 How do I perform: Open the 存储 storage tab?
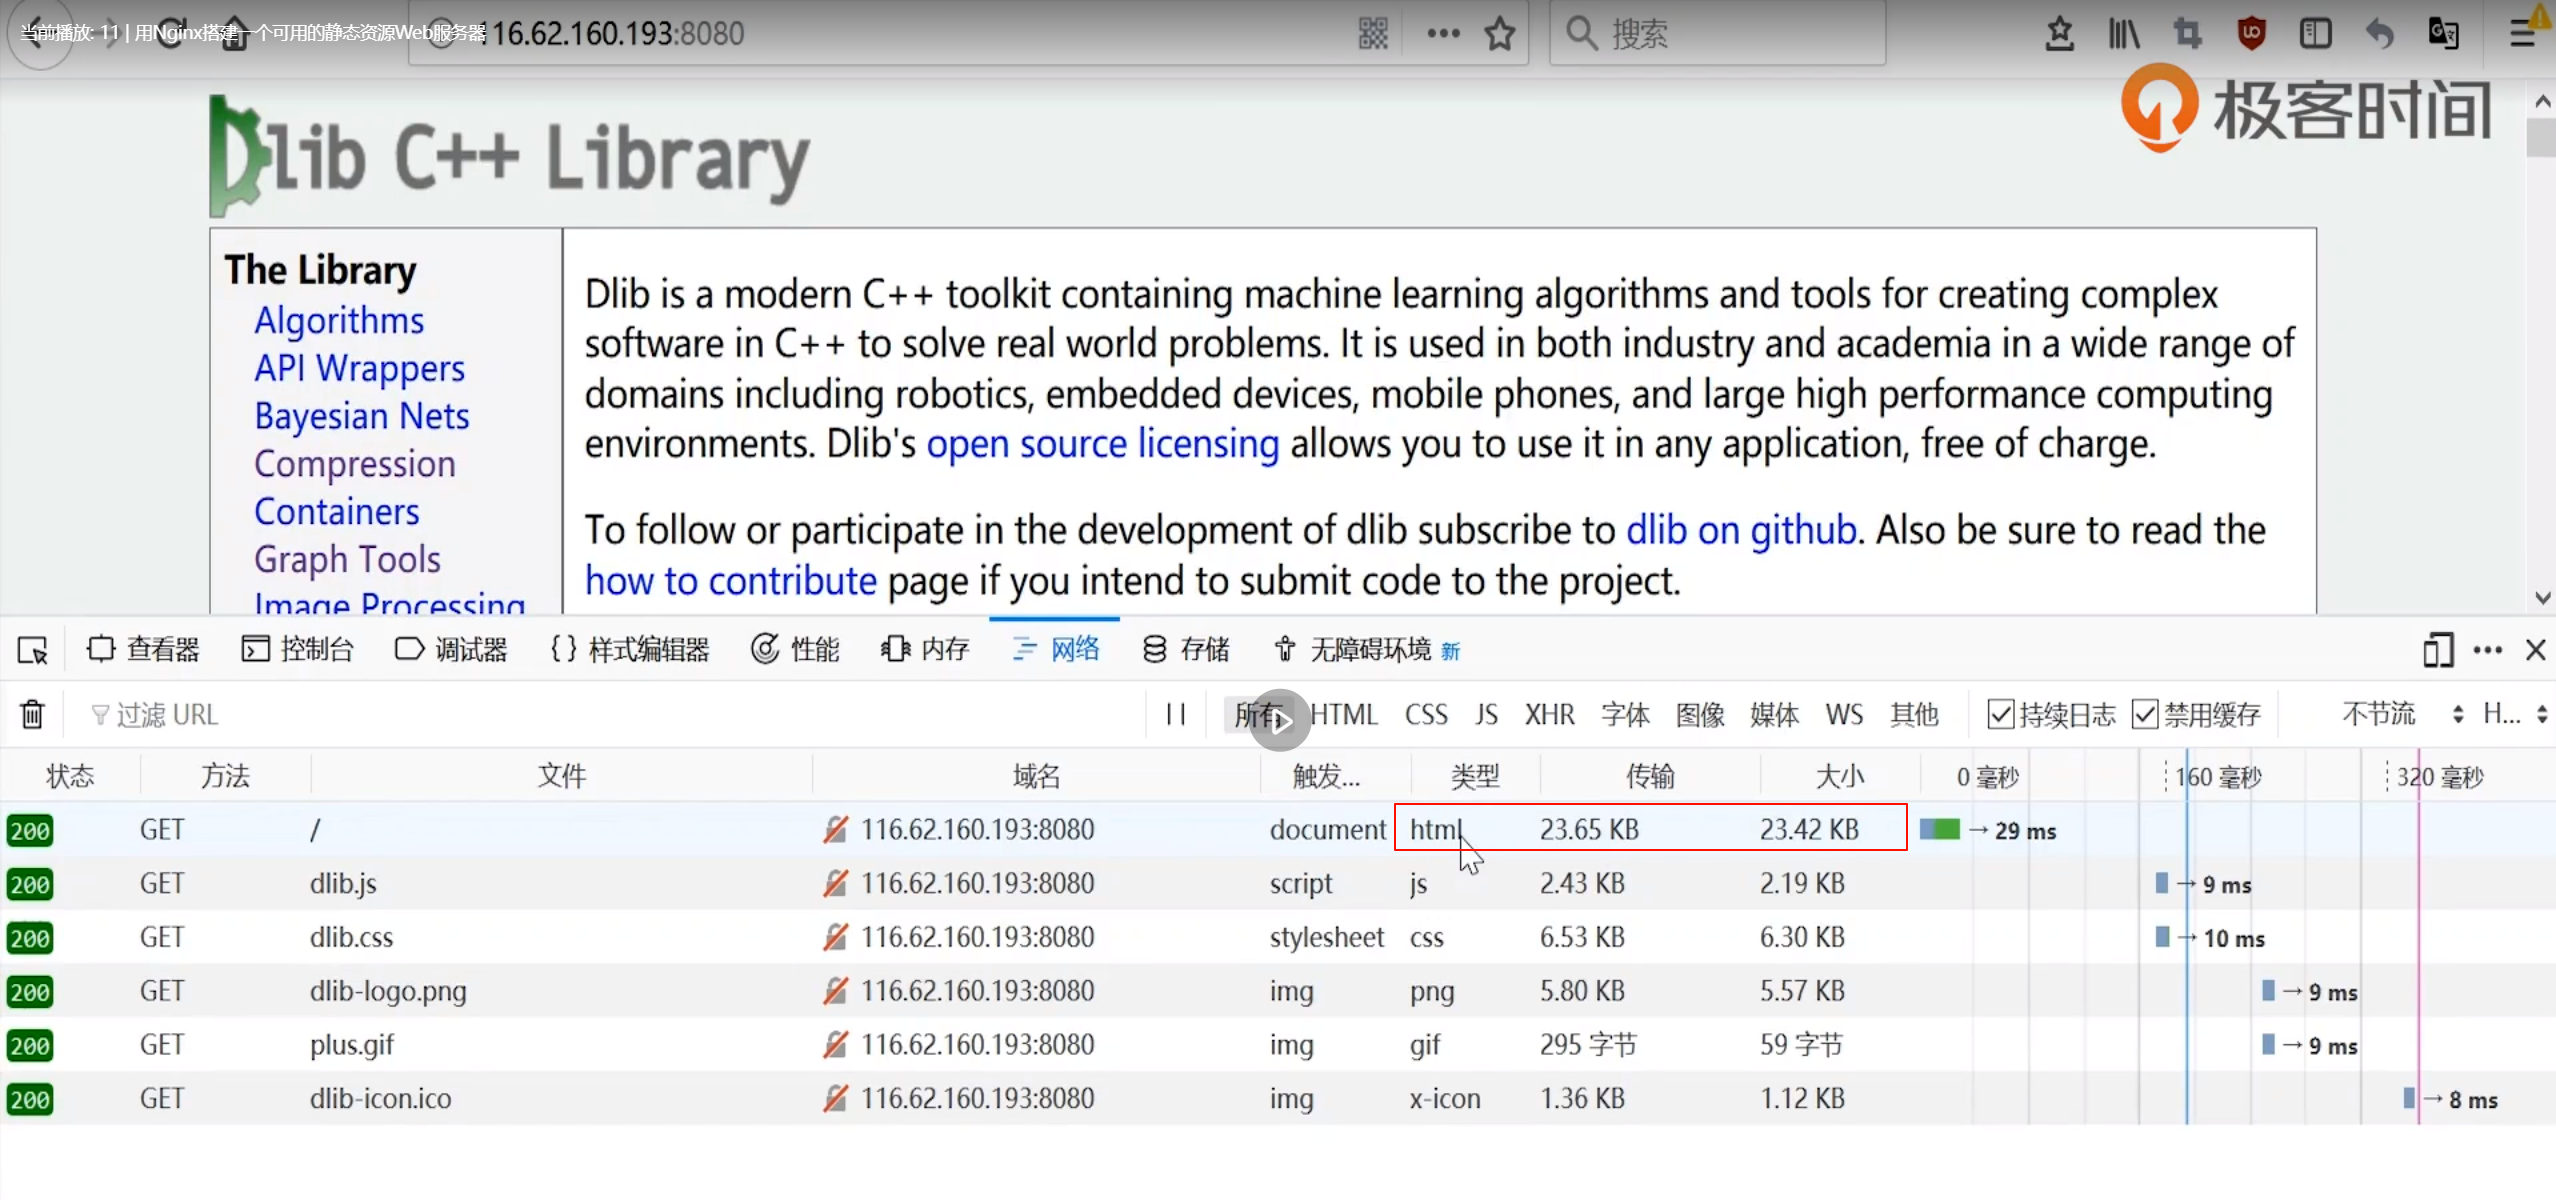(1185, 650)
